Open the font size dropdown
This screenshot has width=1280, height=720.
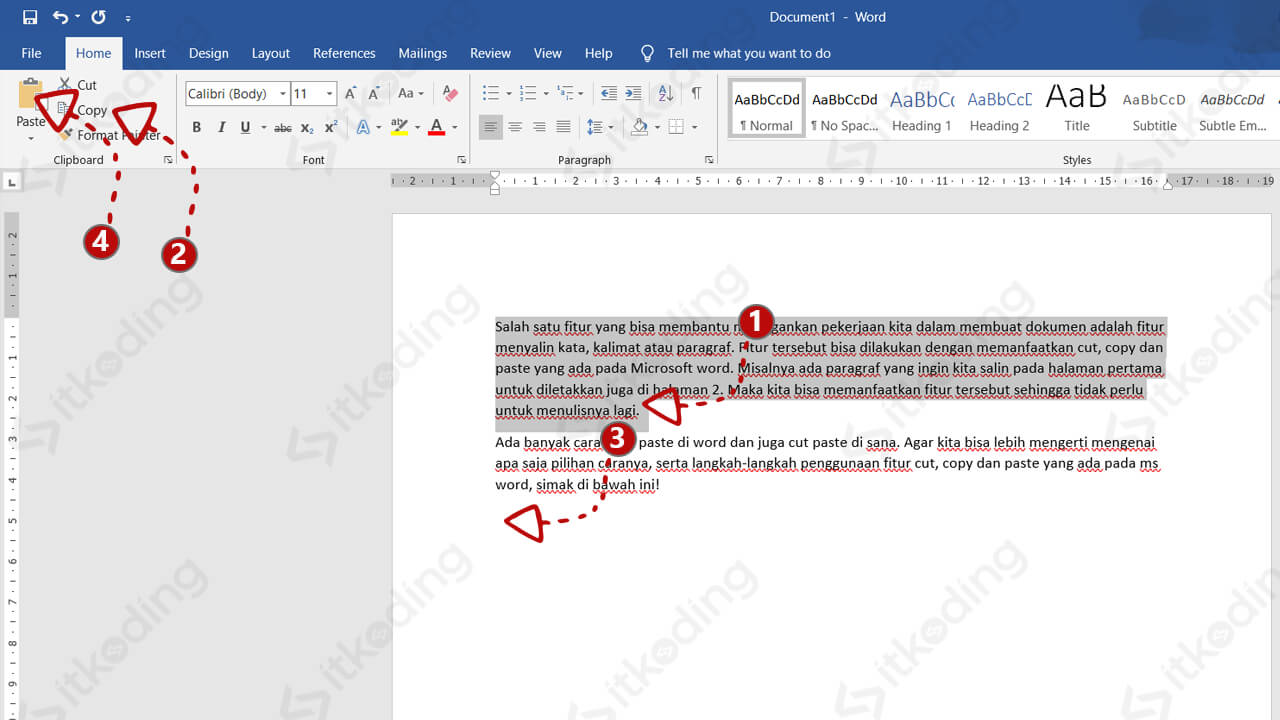coord(330,93)
